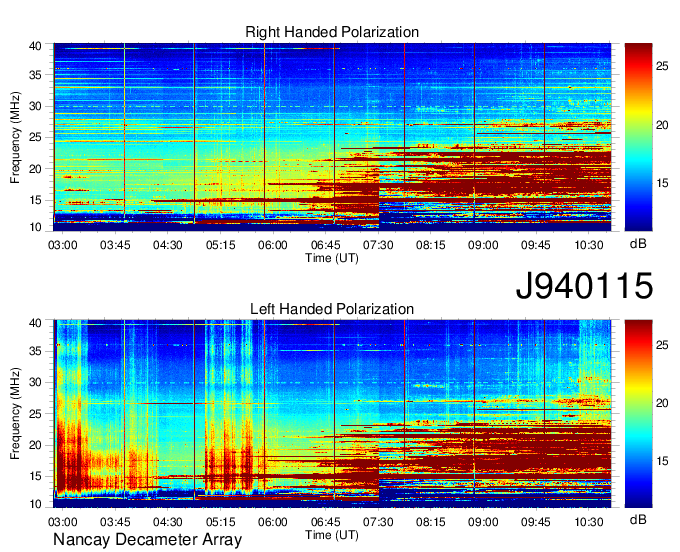Viewport: 680px width, 552px height.
Task: Click "09:00" time tick under Right Handed plot
Action: [483, 245]
